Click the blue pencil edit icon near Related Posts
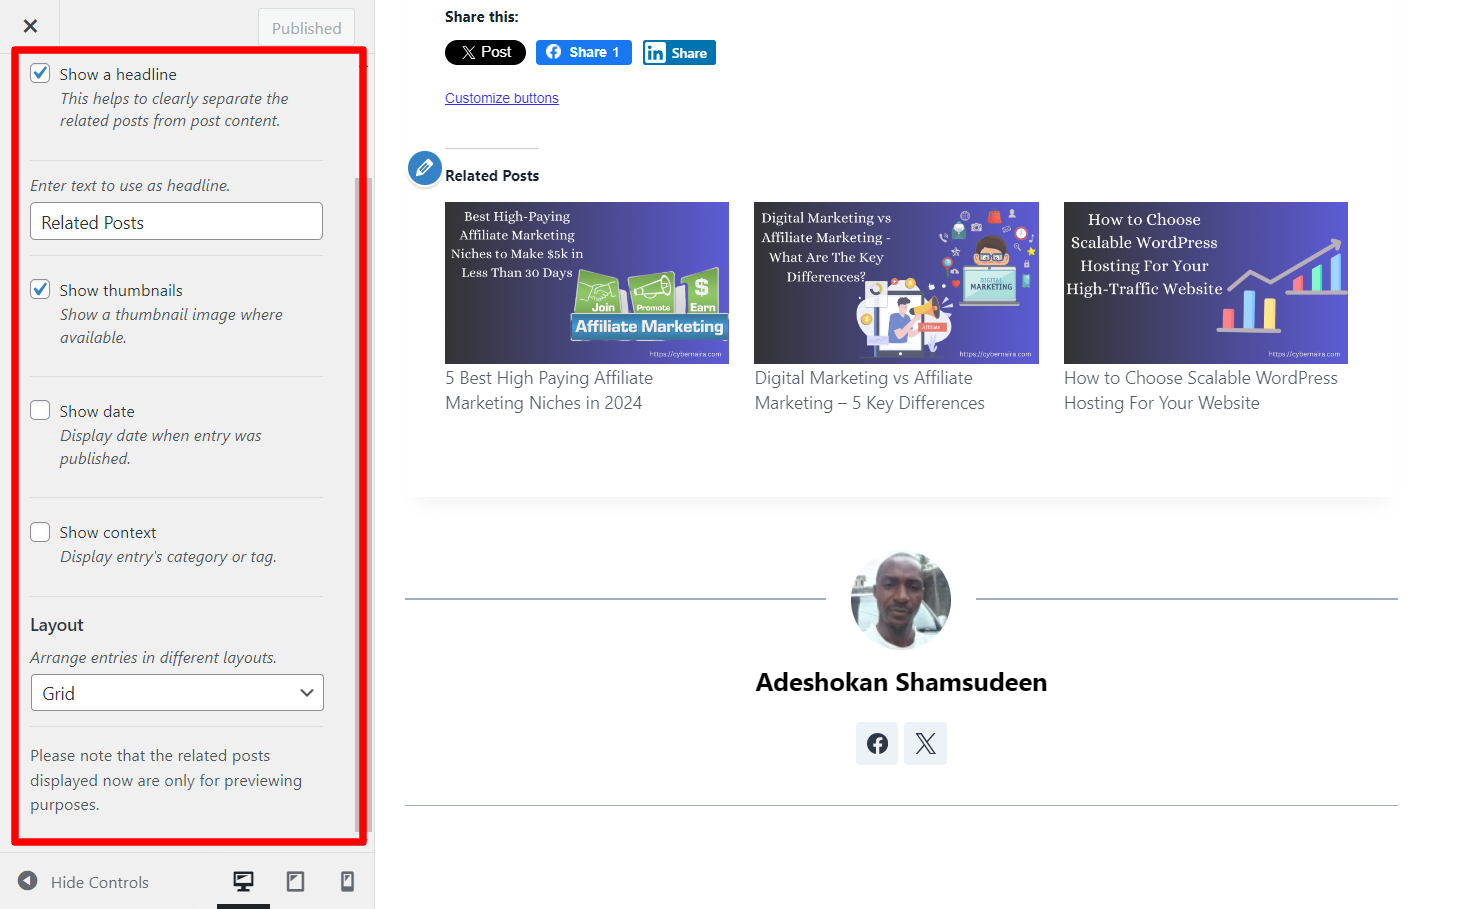Screen dimensions: 1460x909 click(x=424, y=168)
